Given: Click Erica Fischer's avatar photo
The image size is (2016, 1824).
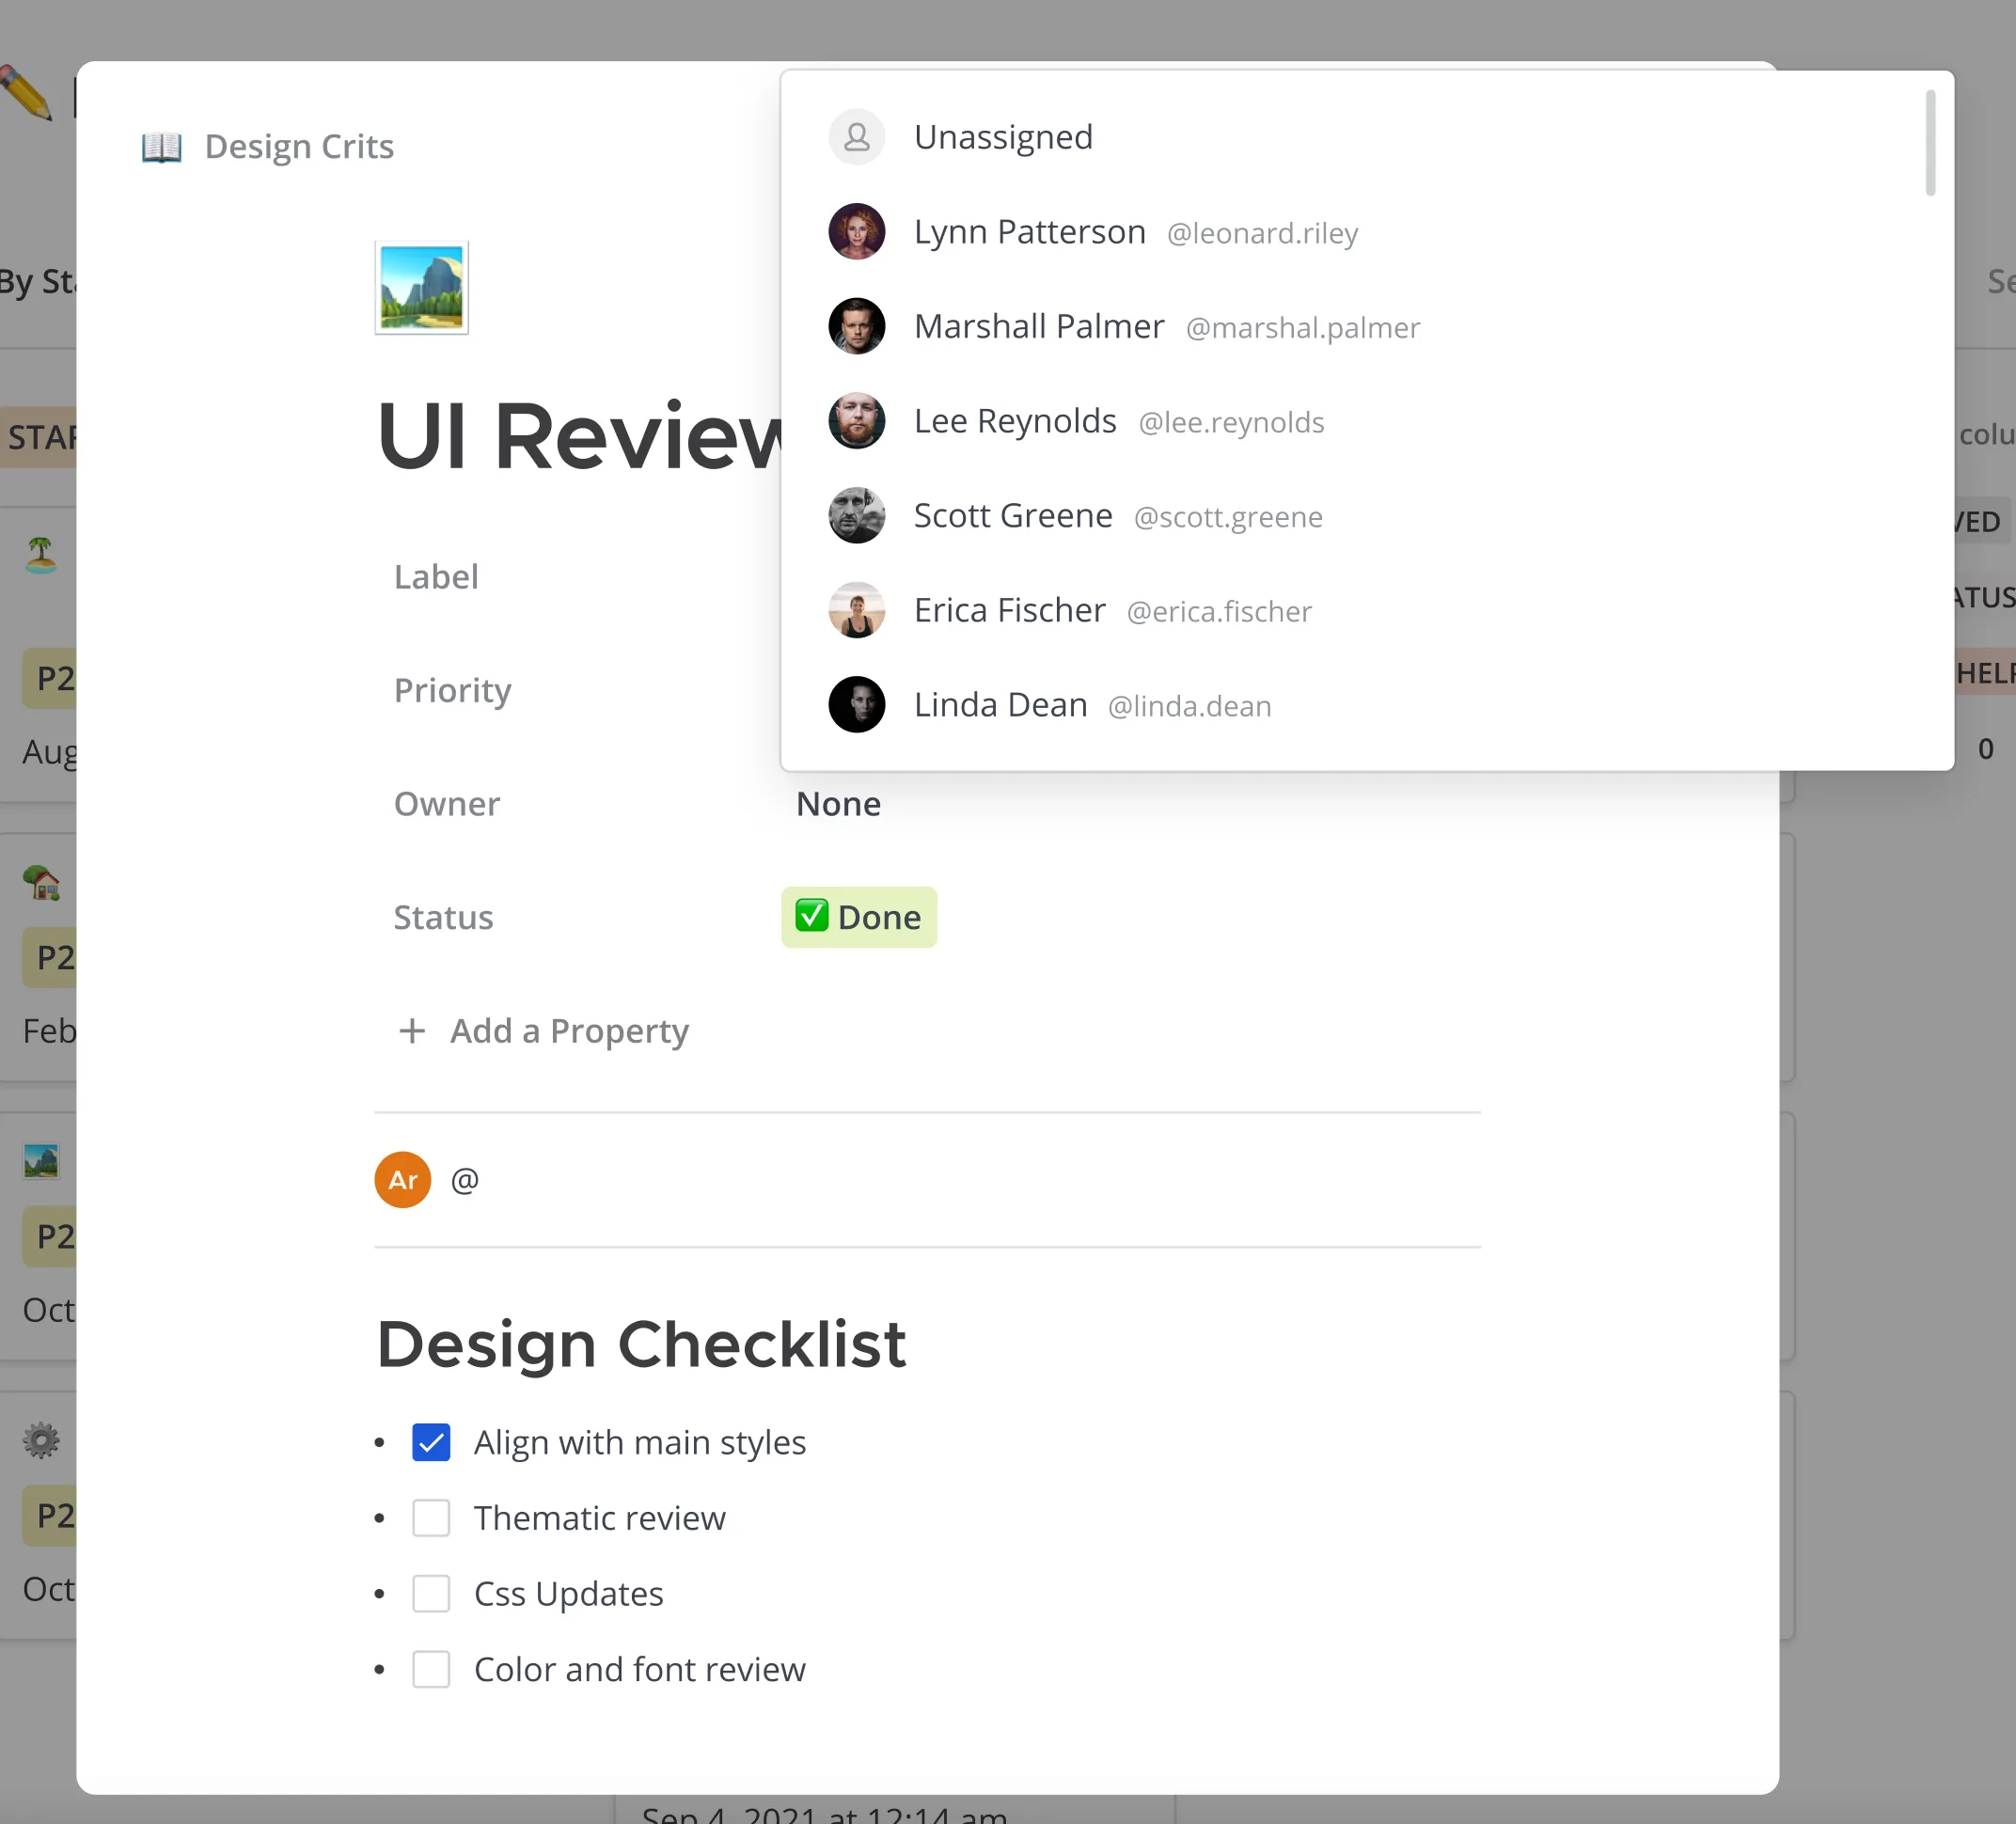Looking at the screenshot, I should click(857, 610).
